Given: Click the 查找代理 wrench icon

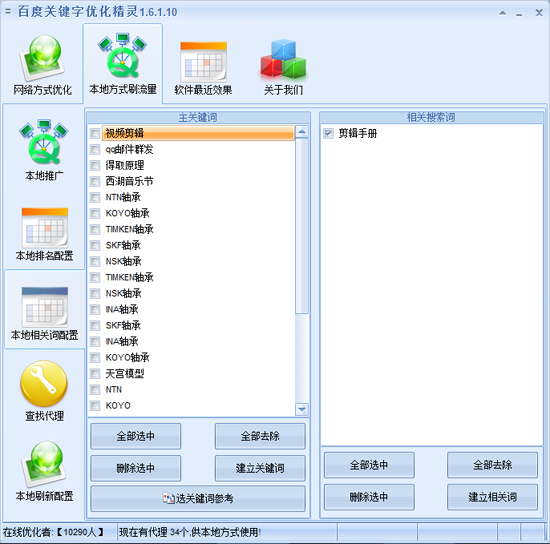Looking at the screenshot, I should (x=44, y=384).
